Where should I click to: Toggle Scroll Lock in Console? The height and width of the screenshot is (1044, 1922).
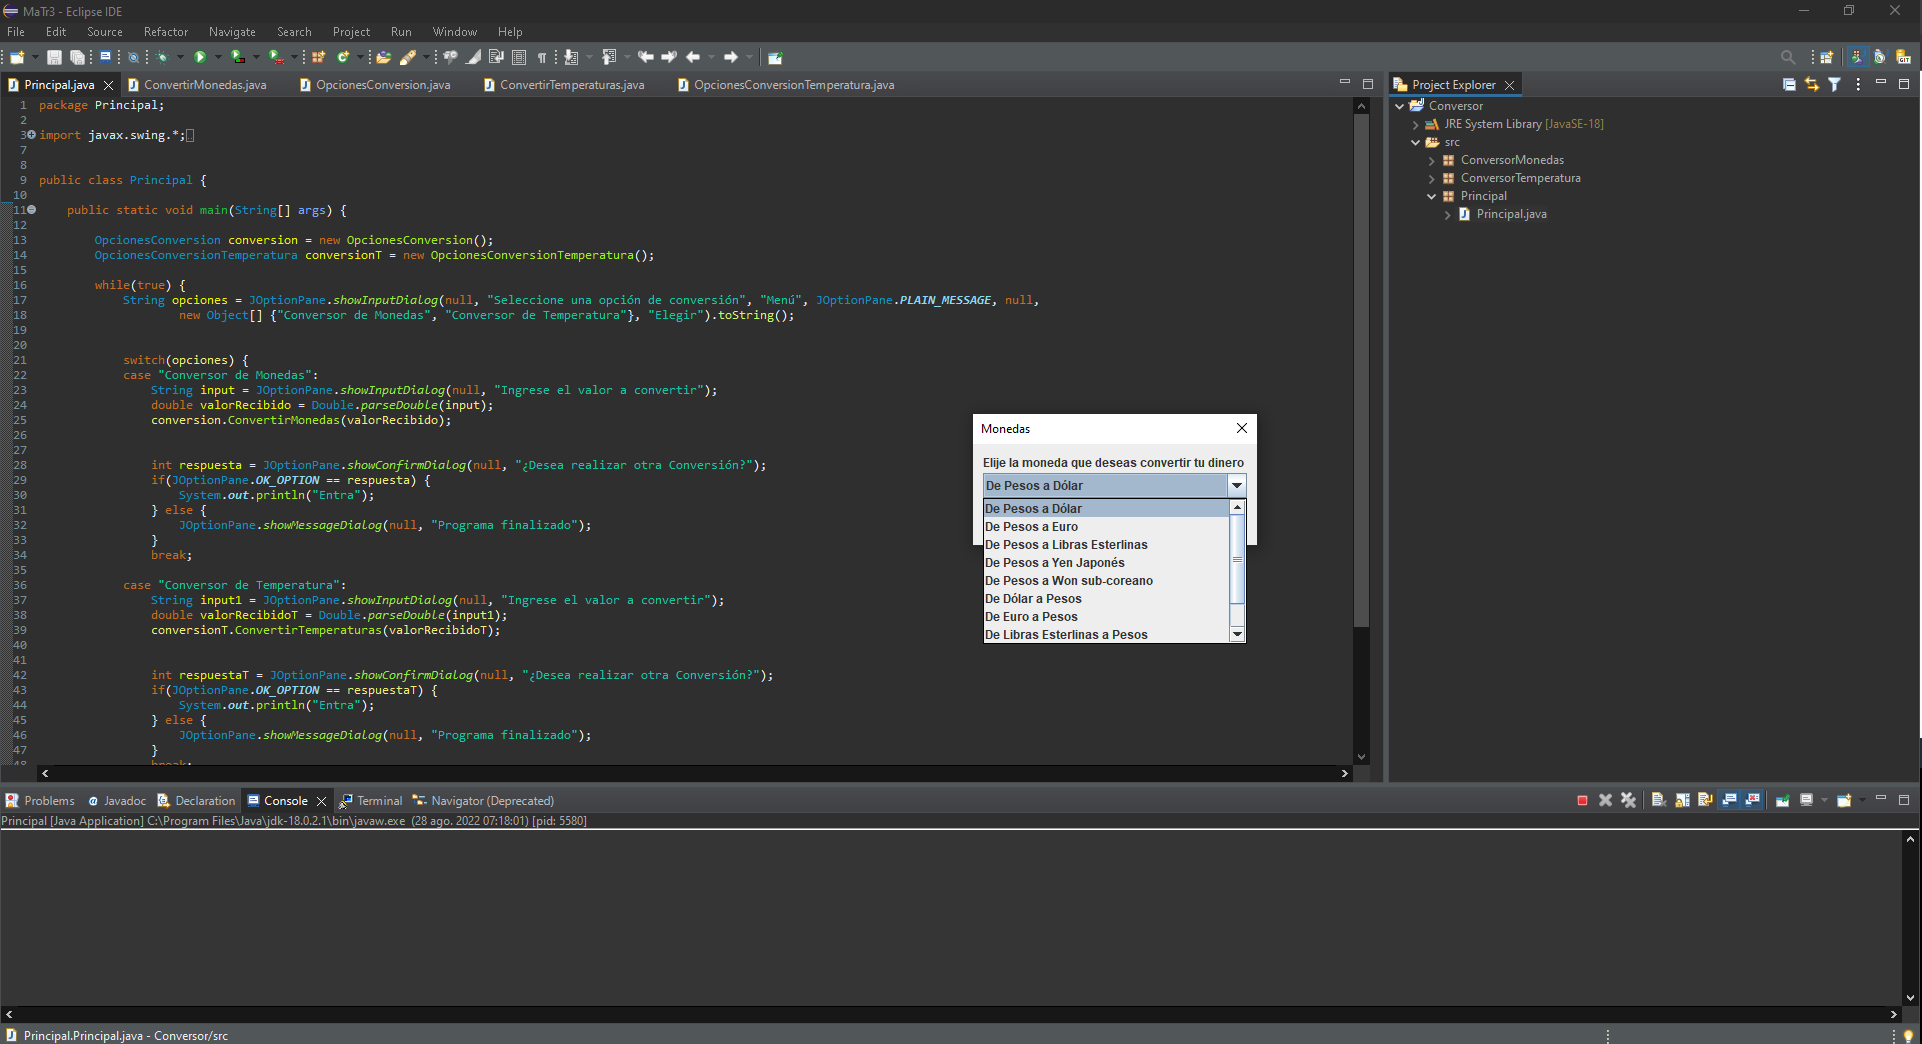pyautogui.click(x=1682, y=801)
